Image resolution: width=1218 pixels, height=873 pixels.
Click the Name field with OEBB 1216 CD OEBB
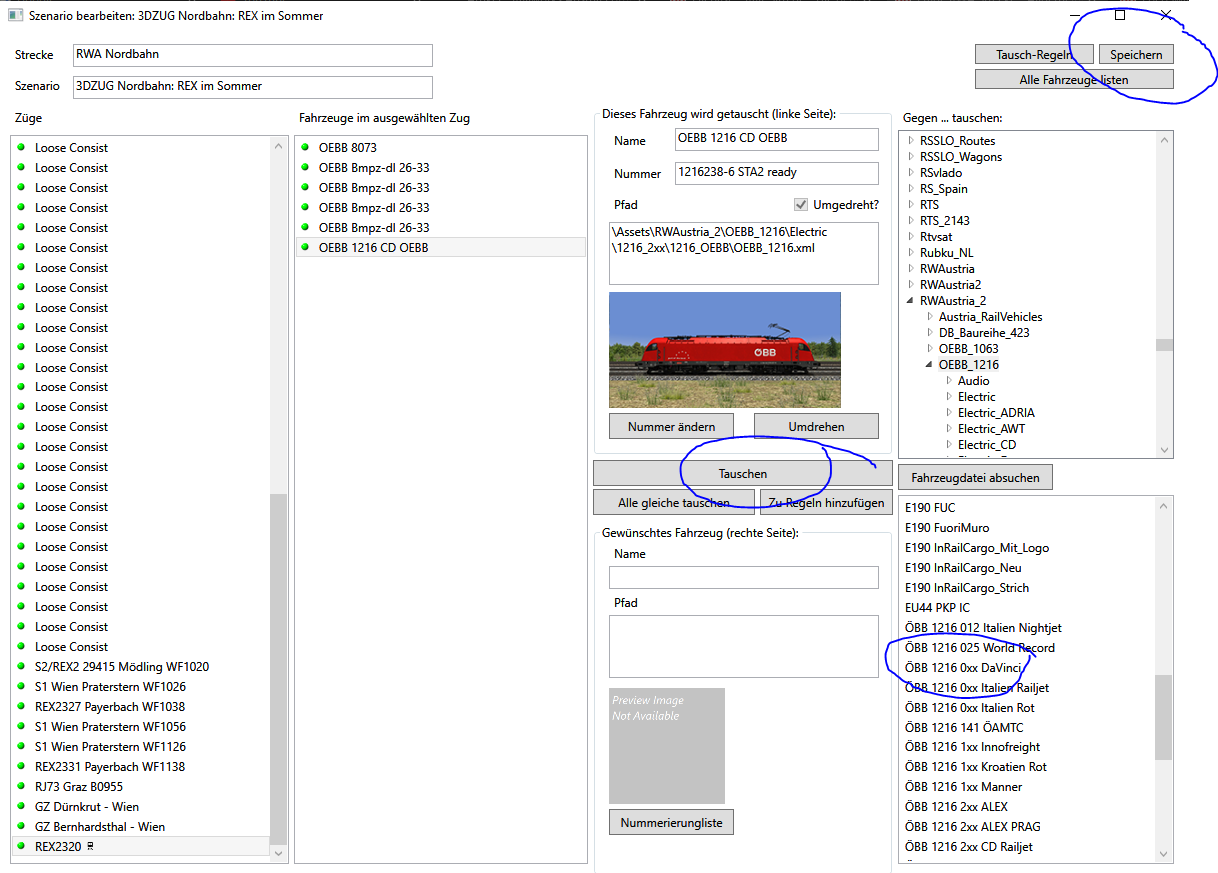click(x=776, y=139)
